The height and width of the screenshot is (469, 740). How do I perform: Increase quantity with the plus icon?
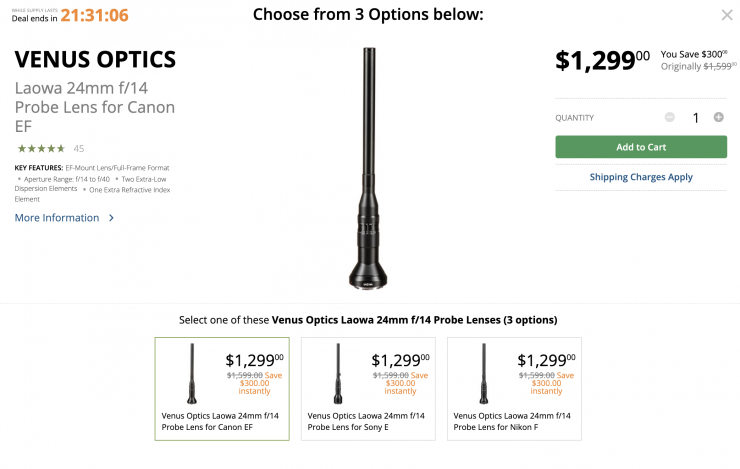pos(718,117)
